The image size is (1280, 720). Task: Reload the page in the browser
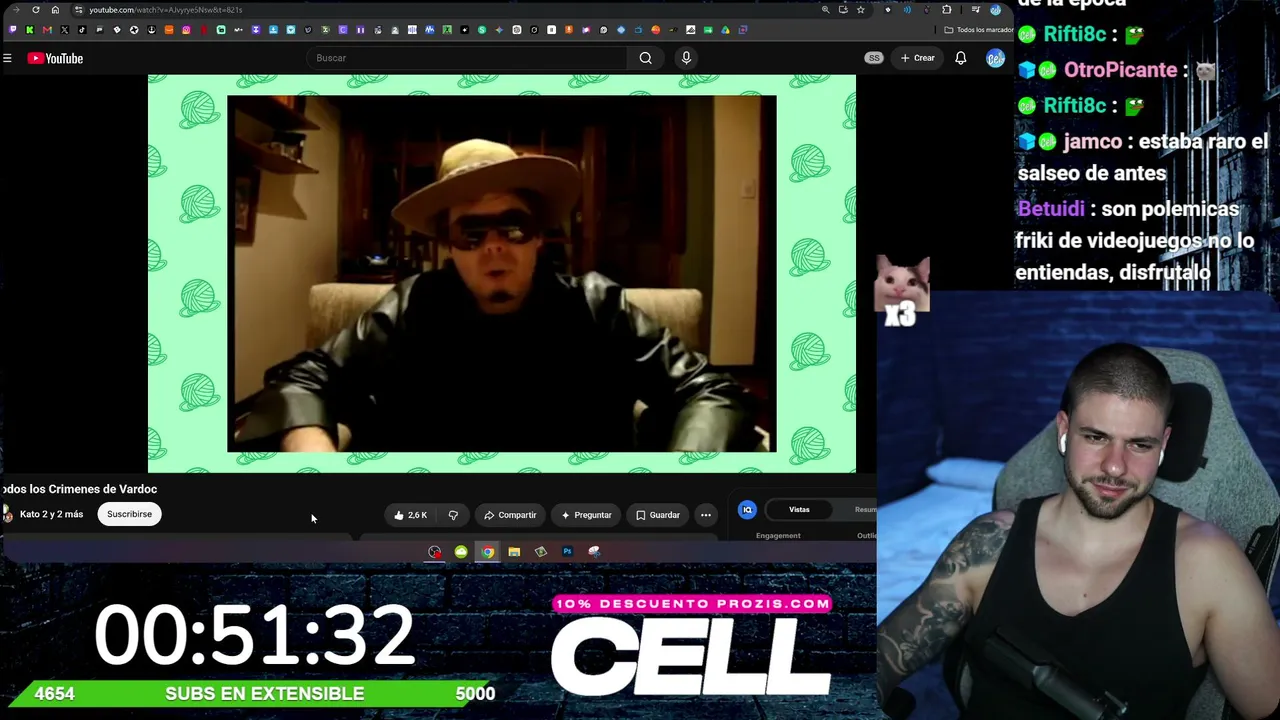(36, 10)
